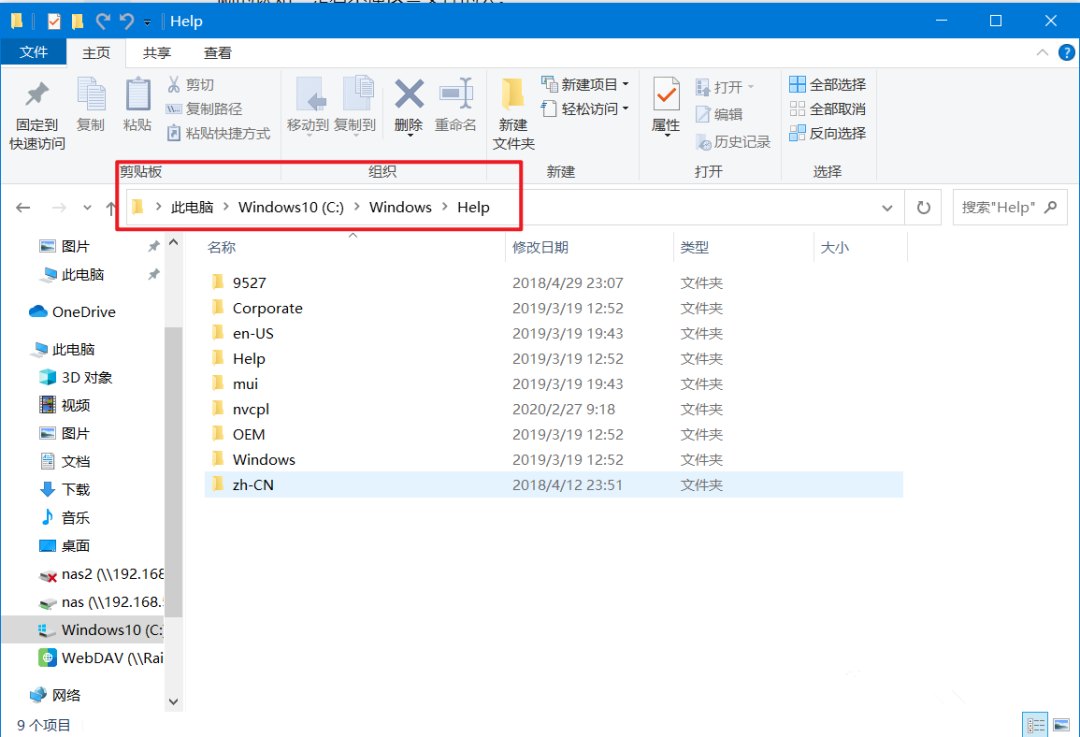Collapse the ribbon with the chevron

1043,52
